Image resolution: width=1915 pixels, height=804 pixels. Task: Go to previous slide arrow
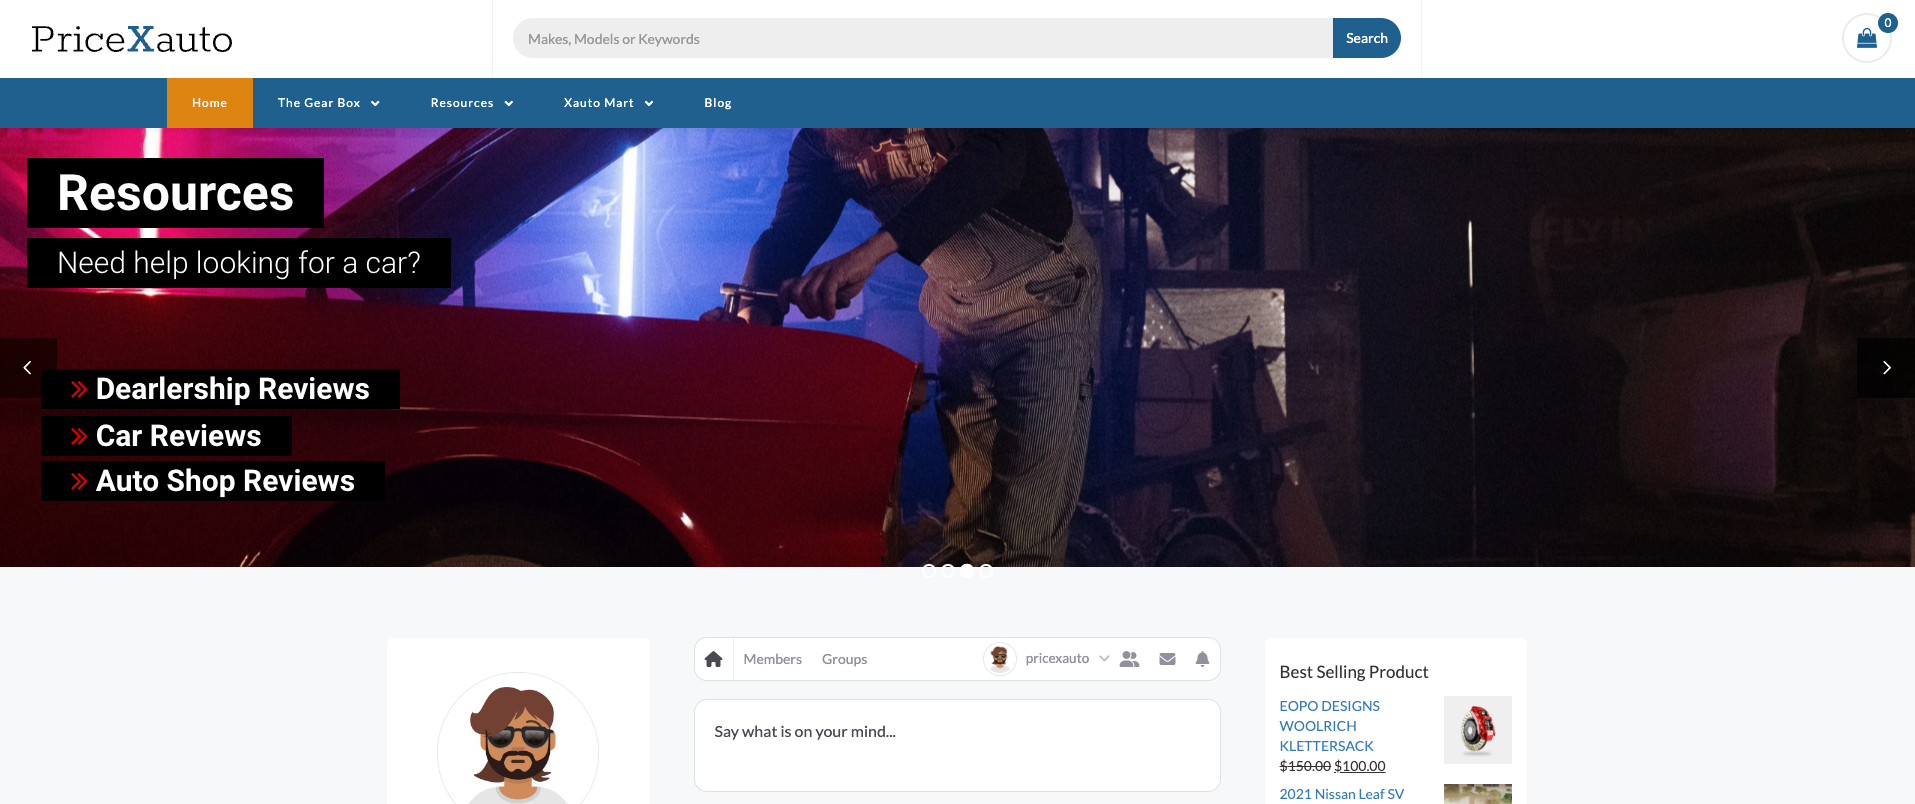coord(28,368)
